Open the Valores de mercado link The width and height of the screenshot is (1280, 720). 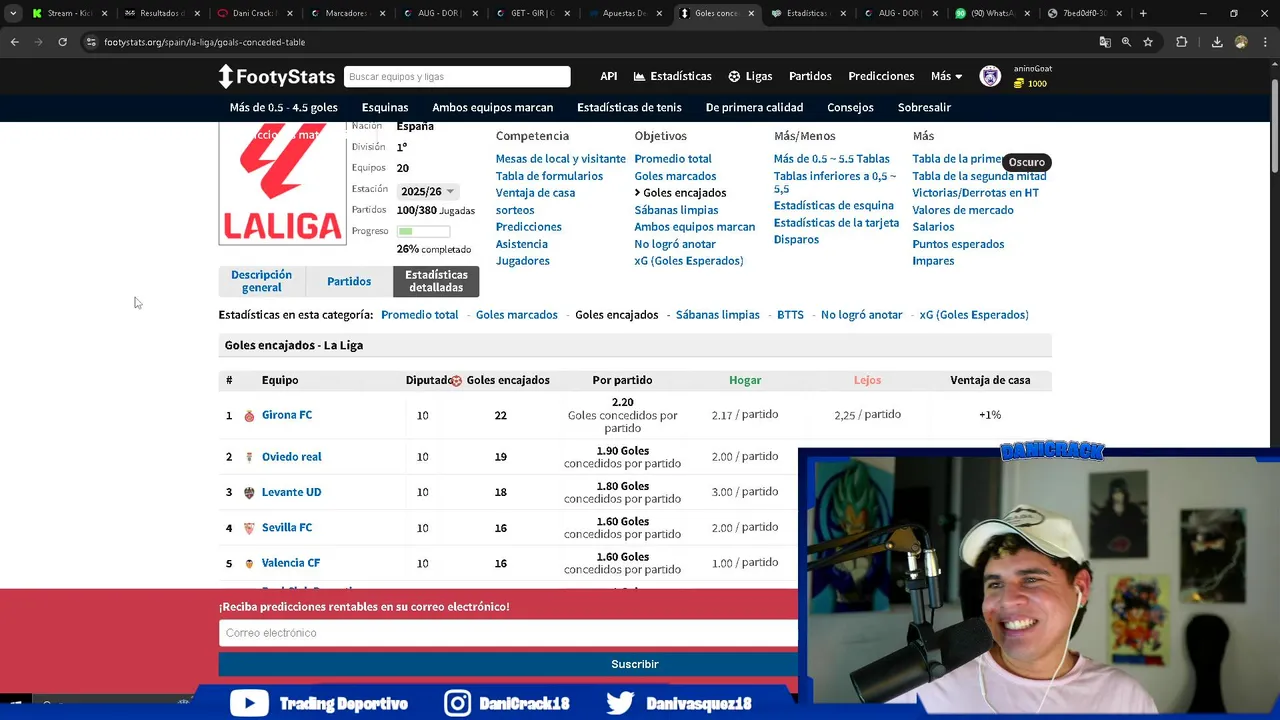tap(963, 210)
